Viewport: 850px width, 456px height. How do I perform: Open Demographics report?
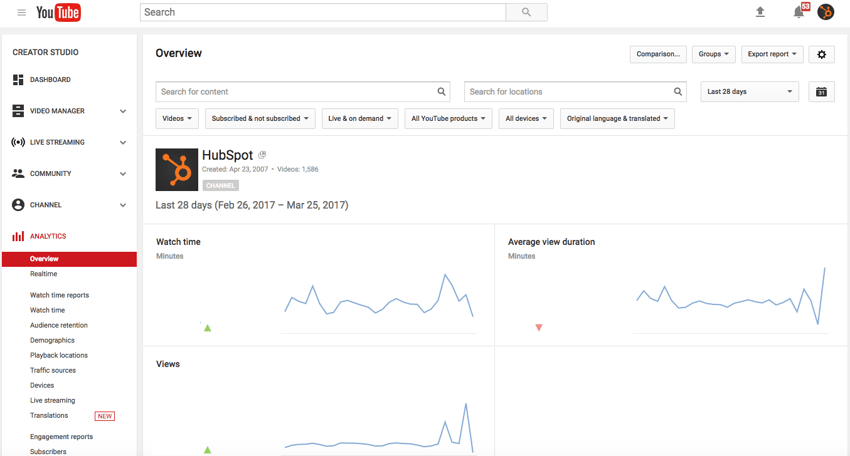[x=52, y=341]
